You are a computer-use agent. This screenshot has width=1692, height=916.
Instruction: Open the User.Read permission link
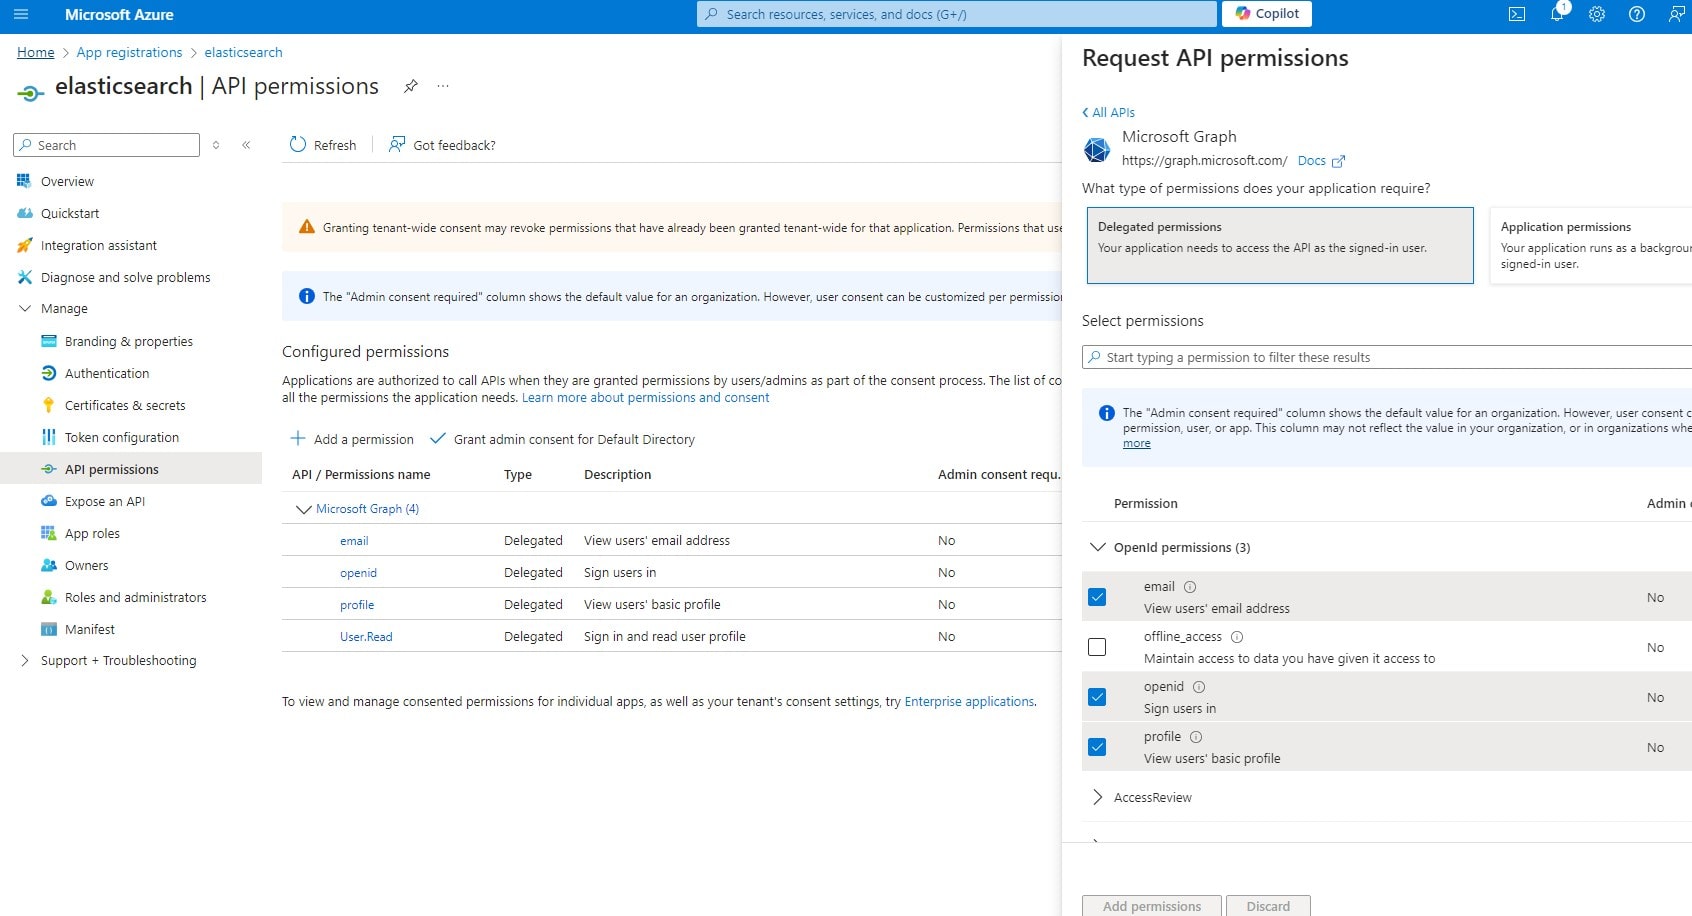366,637
